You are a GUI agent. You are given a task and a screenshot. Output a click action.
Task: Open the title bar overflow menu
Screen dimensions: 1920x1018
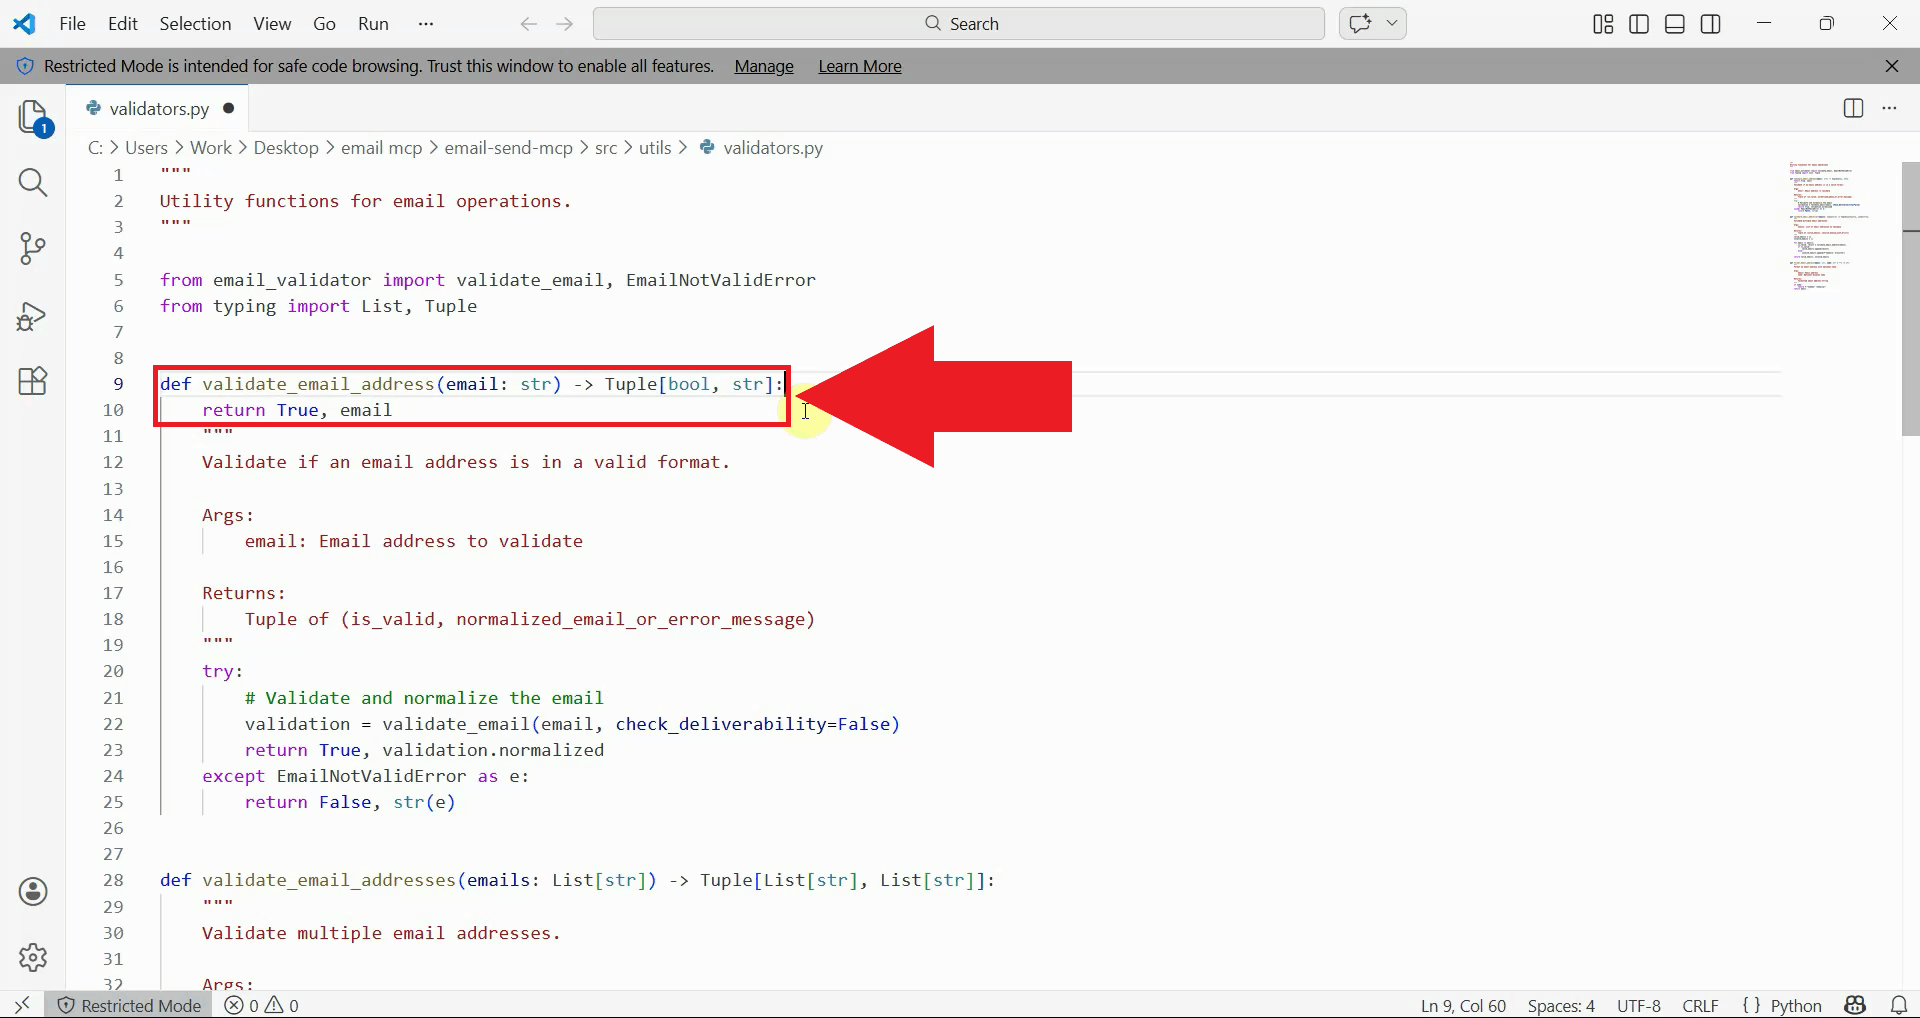pos(426,23)
